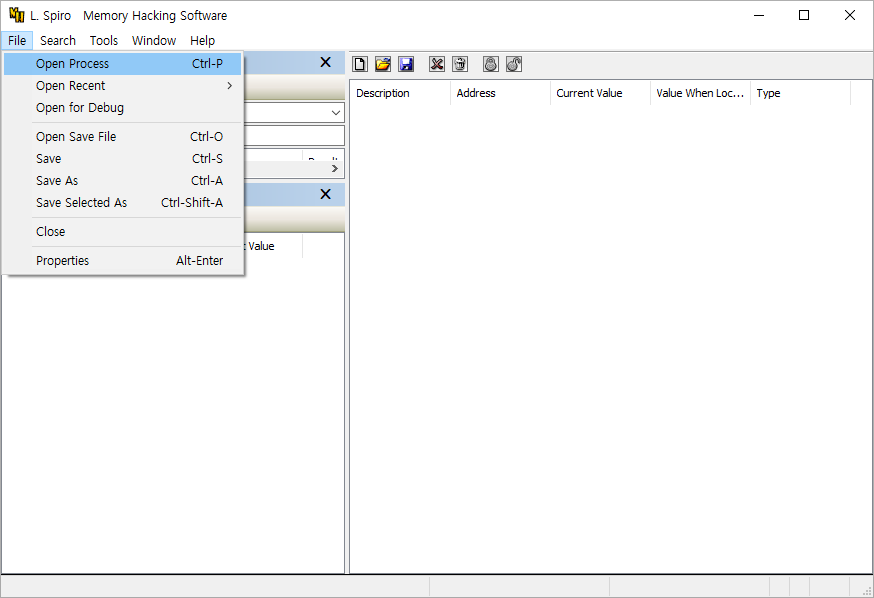Click the application logo icon in title bar
The height and width of the screenshot is (598, 874).
click(x=17, y=15)
